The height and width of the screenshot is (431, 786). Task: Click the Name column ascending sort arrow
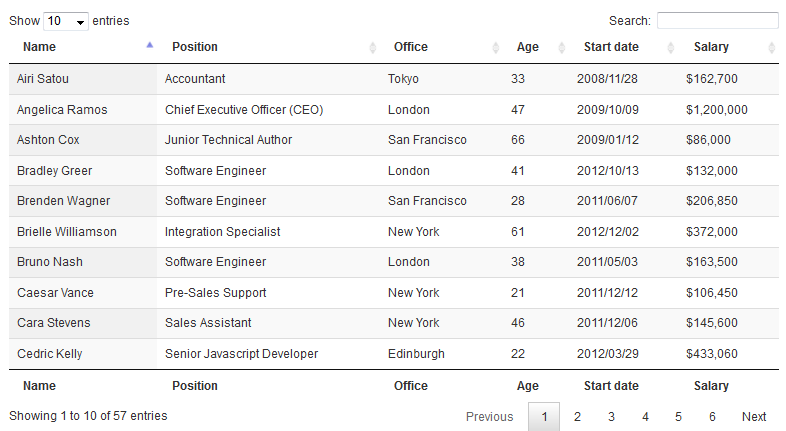149,45
